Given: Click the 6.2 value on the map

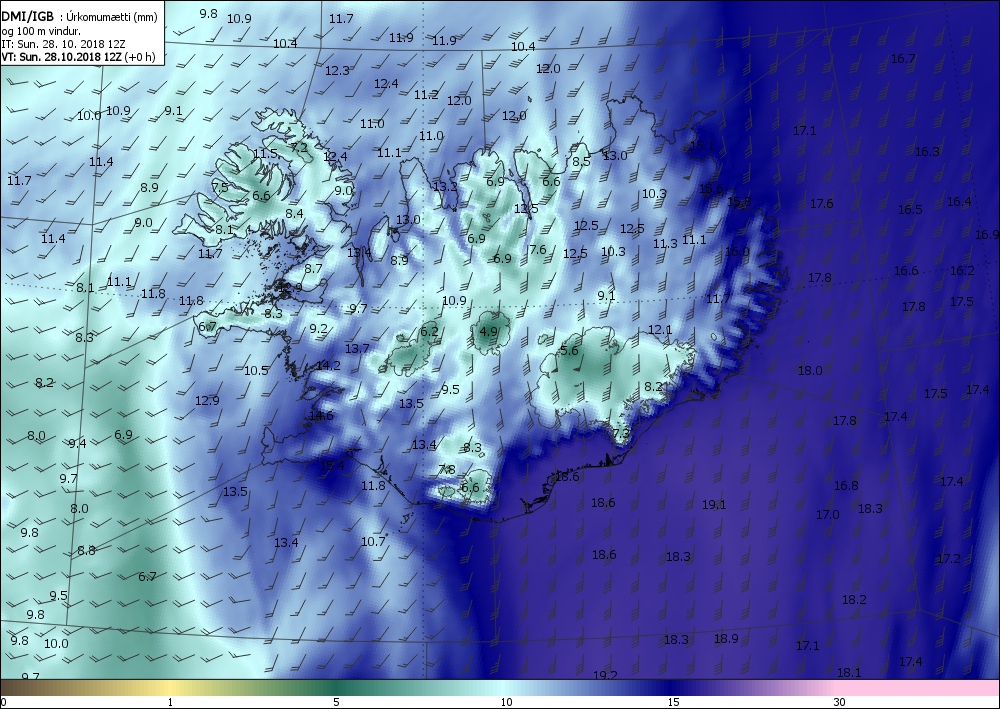Looking at the screenshot, I should click(429, 332).
